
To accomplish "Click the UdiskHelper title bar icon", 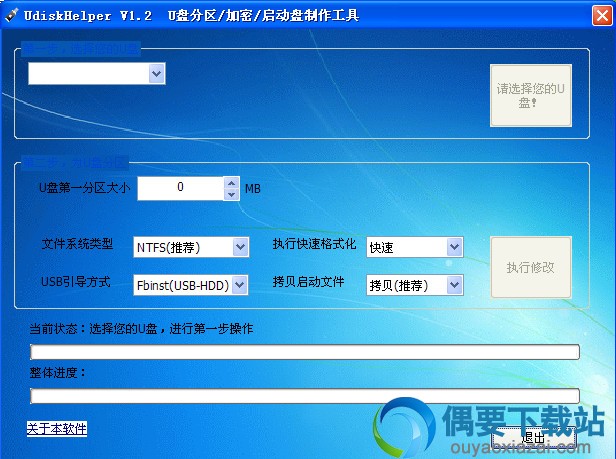I will (x=12, y=15).
